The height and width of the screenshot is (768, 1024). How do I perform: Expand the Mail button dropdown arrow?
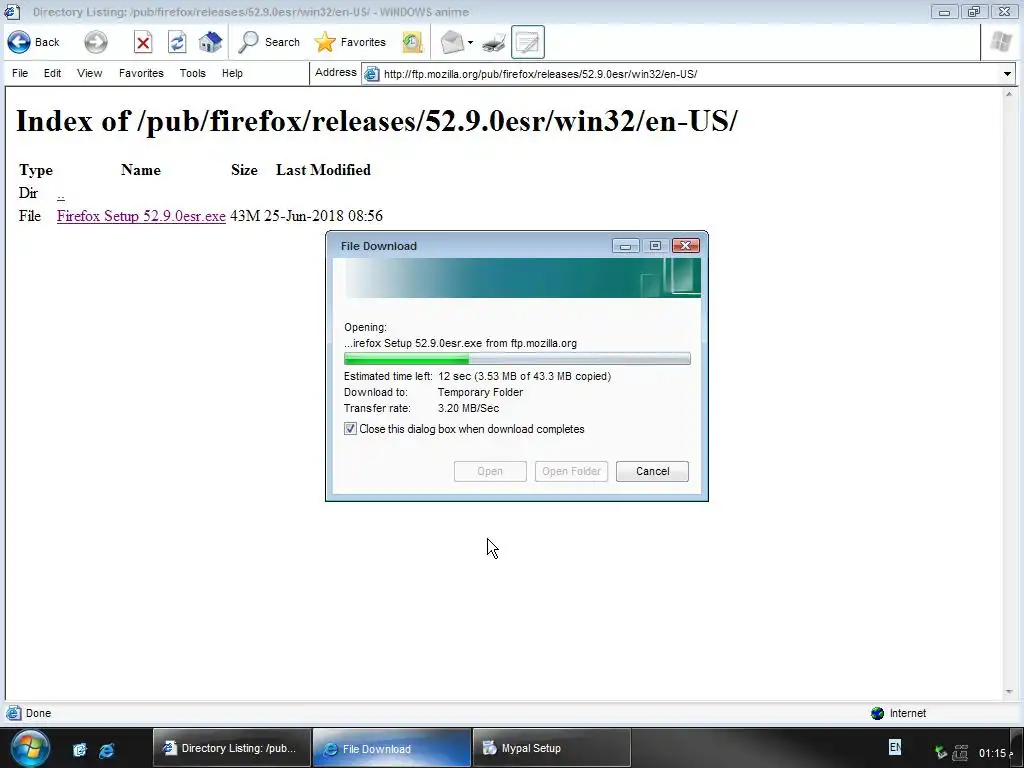point(470,43)
